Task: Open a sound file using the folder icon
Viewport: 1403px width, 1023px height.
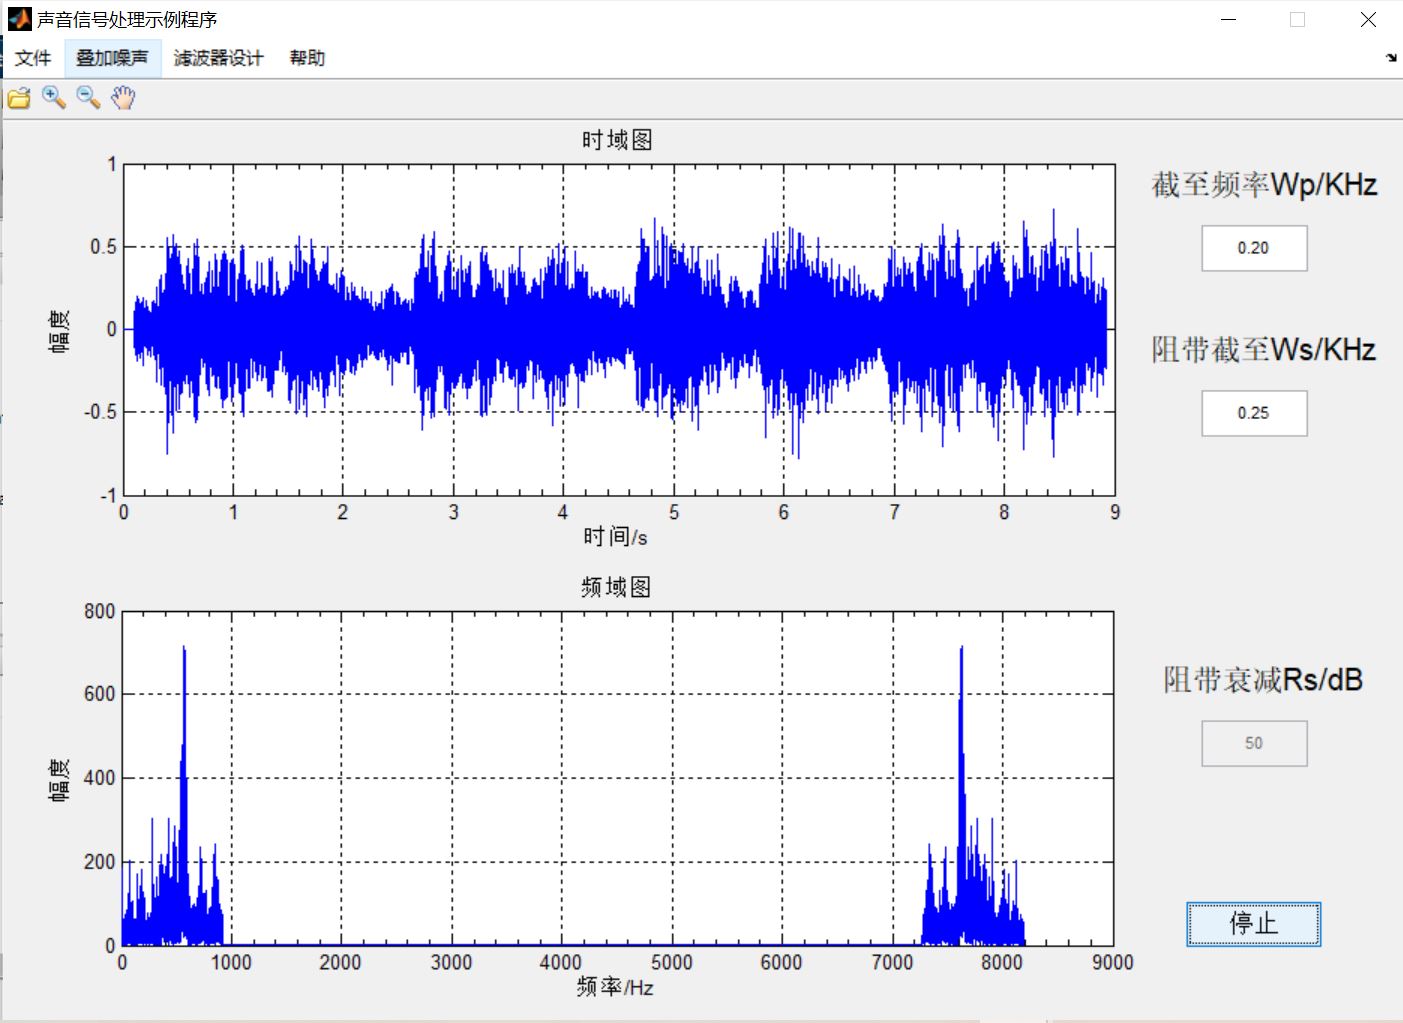Action: [18, 97]
